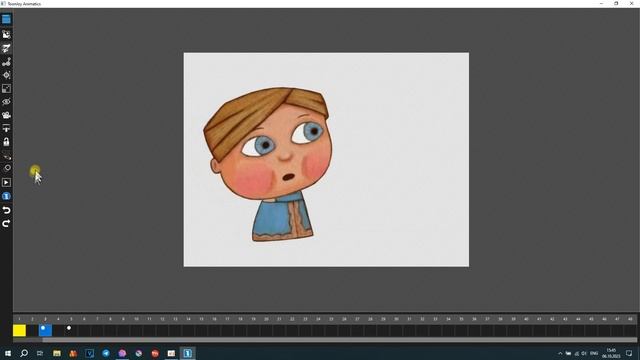The height and width of the screenshot is (360, 640).
Task: Select the yellow frame 1 cell
Action: pyautogui.click(x=19, y=330)
